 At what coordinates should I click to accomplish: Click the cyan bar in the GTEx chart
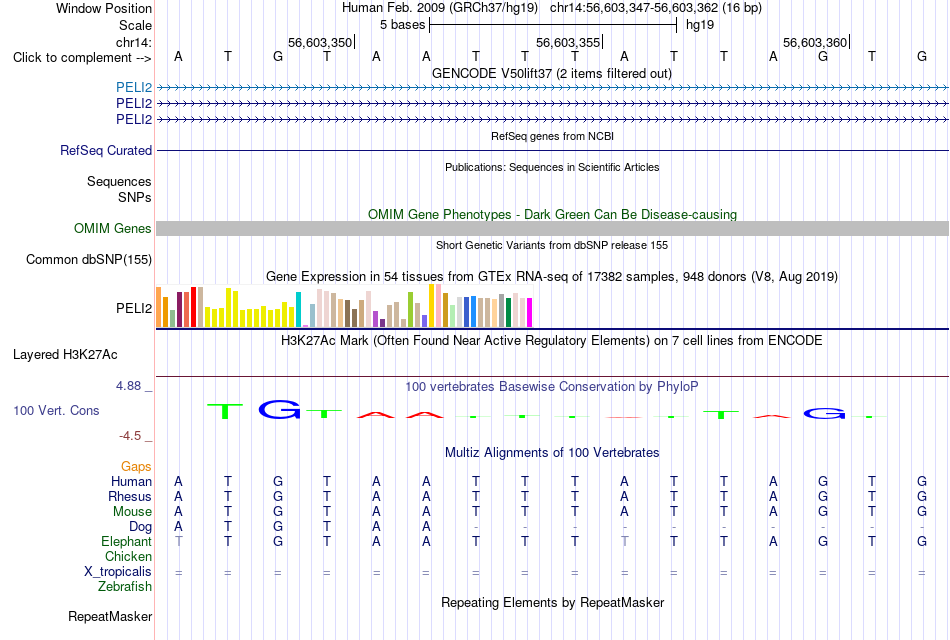point(298,310)
